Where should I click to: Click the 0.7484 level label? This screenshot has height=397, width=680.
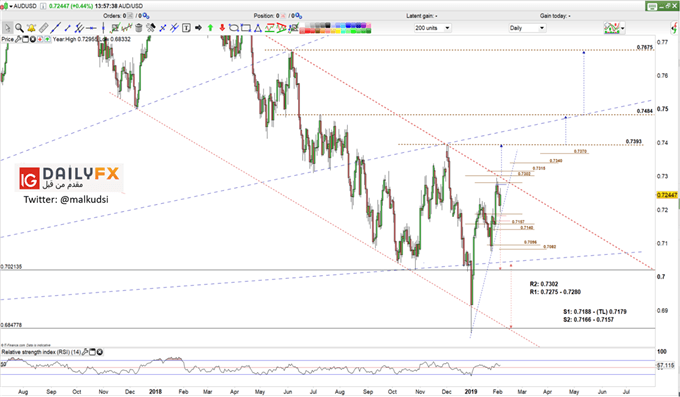(645, 112)
